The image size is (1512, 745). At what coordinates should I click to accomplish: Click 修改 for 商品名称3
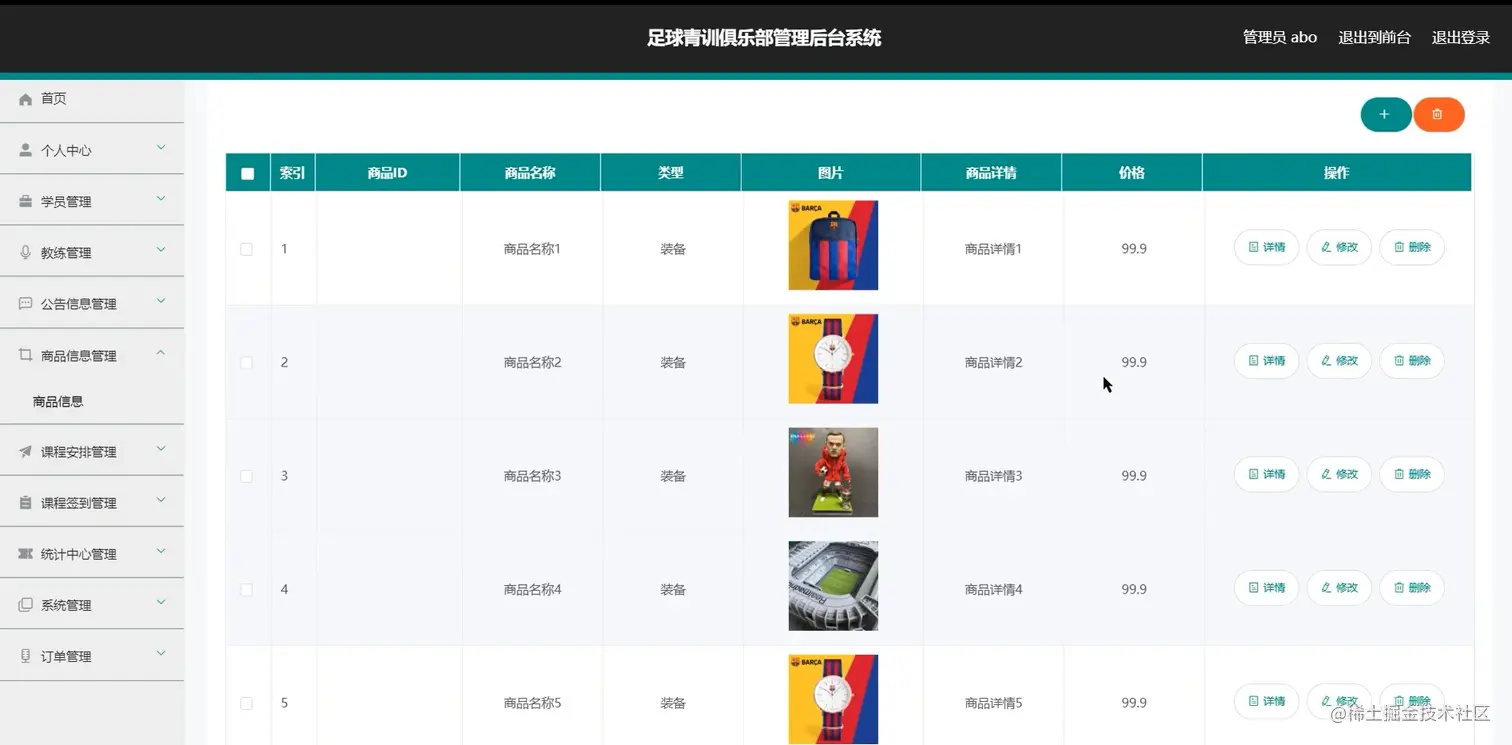pos(1339,474)
